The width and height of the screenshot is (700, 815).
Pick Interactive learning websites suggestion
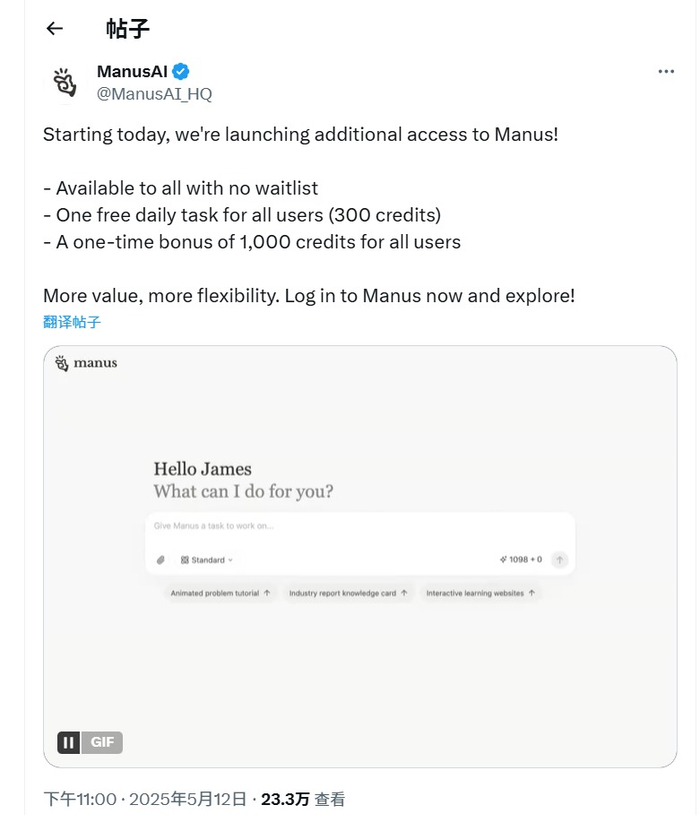coord(481,593)
